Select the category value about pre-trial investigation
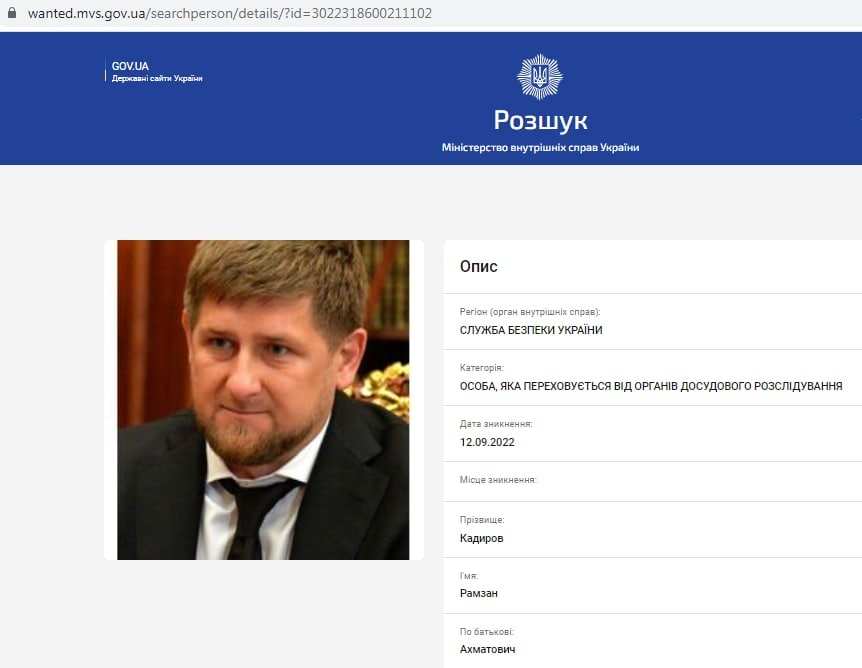Image resolution: width=862 pixels, height=668 pixels. coord(651,386)
